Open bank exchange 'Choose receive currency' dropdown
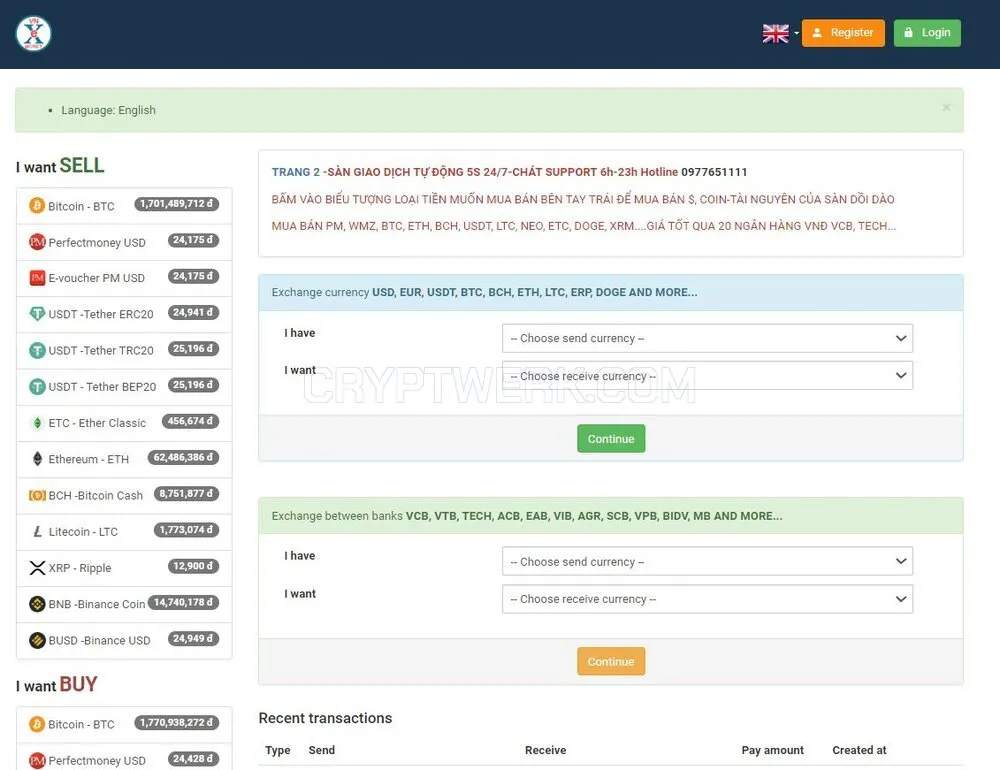1000x770 pixels. click(707, 599)
